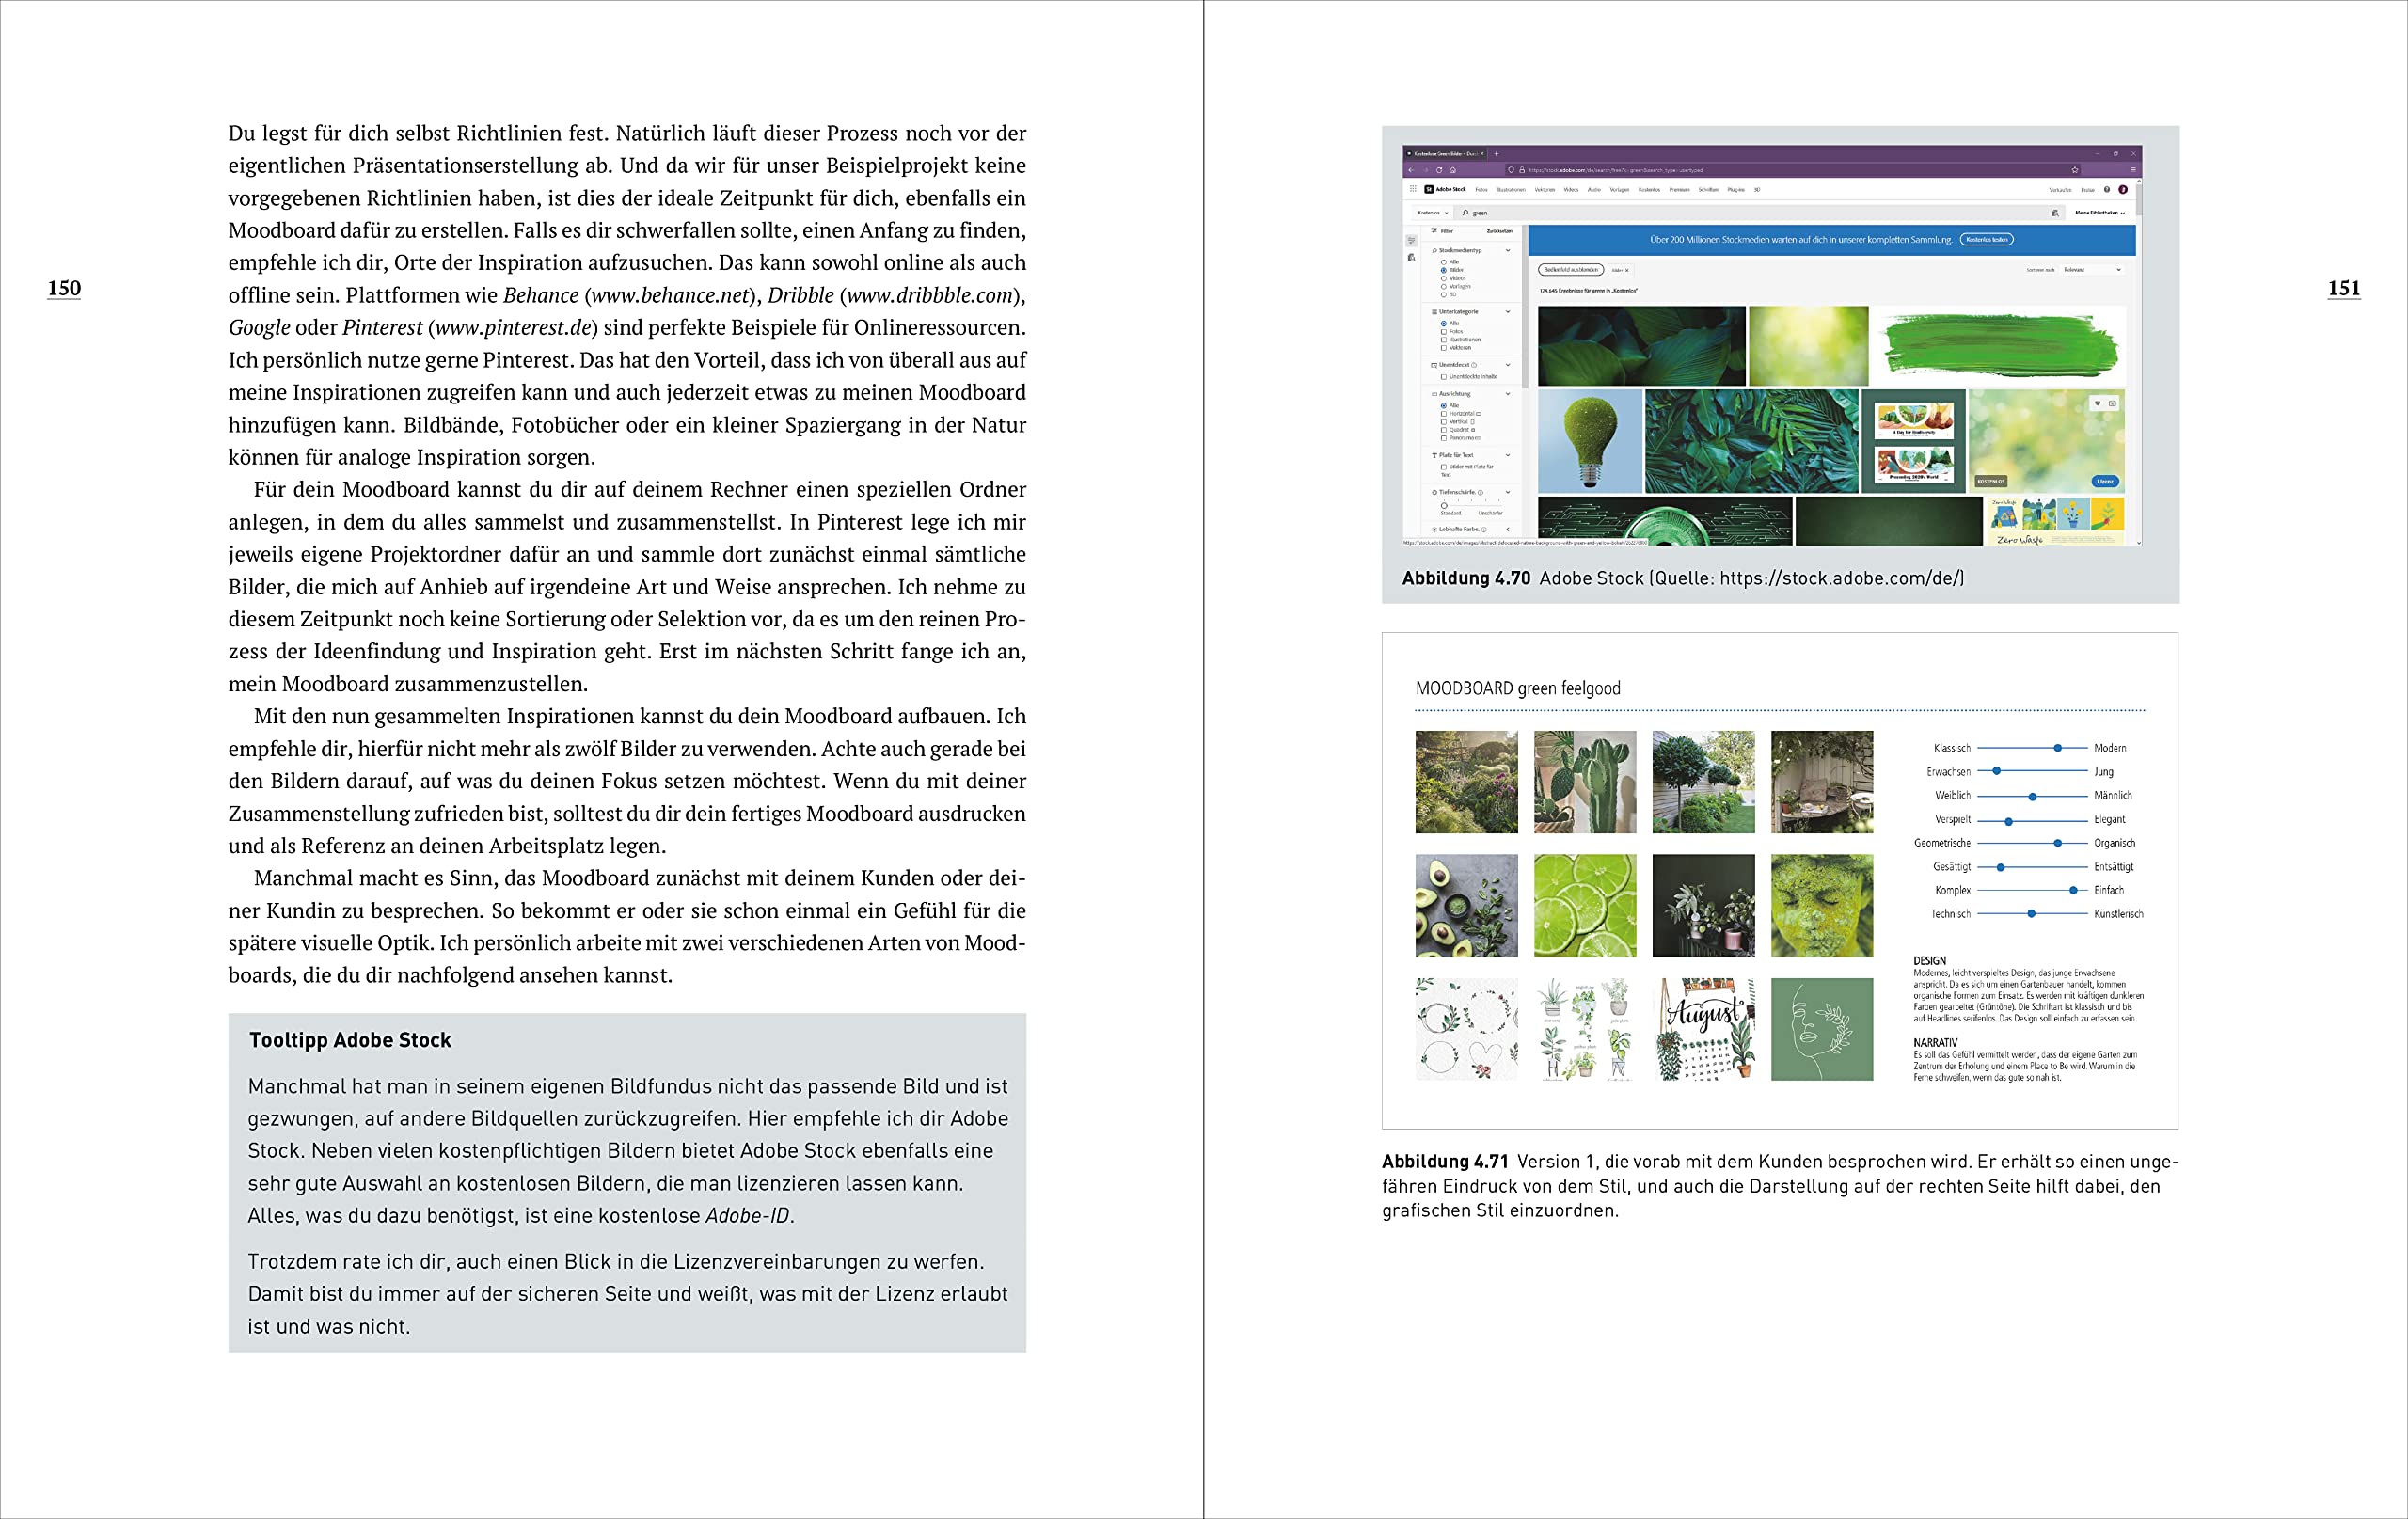Click the Klassisch–Modern slider dot on the moodboard
The image size is (2408, 1519).
2058,748
